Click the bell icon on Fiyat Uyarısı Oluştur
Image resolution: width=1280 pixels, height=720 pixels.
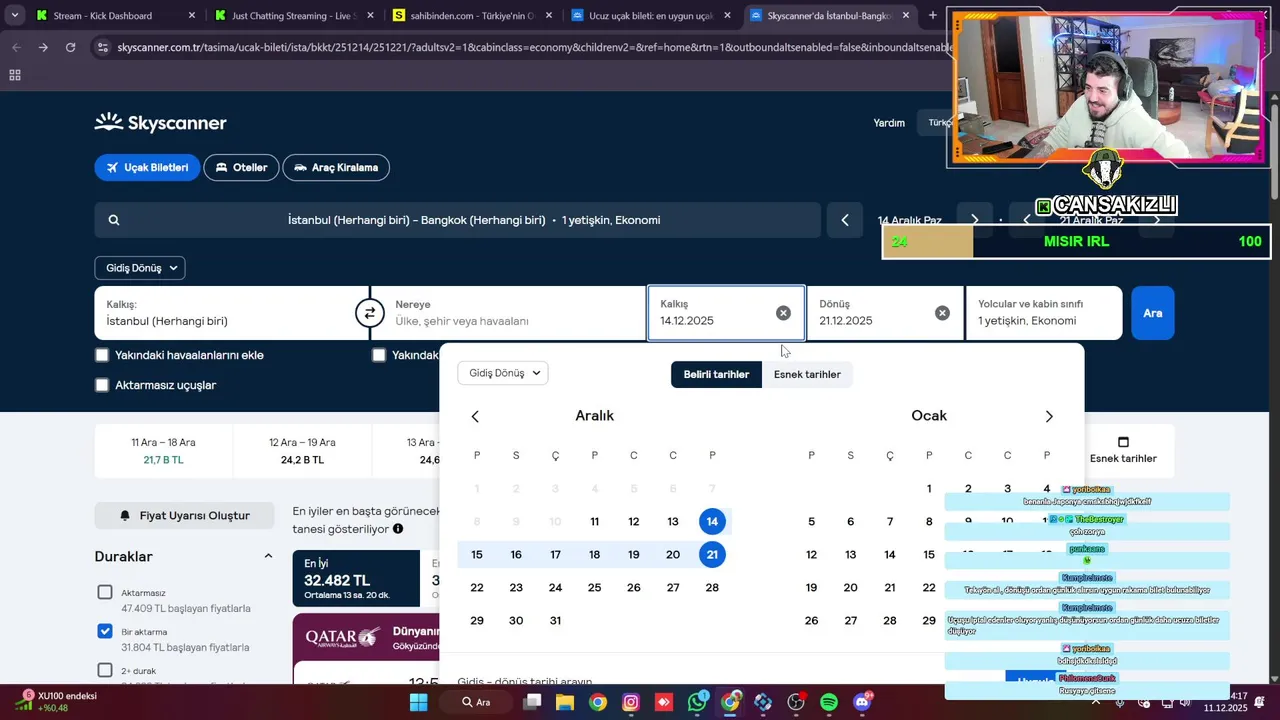pos(125,516)
